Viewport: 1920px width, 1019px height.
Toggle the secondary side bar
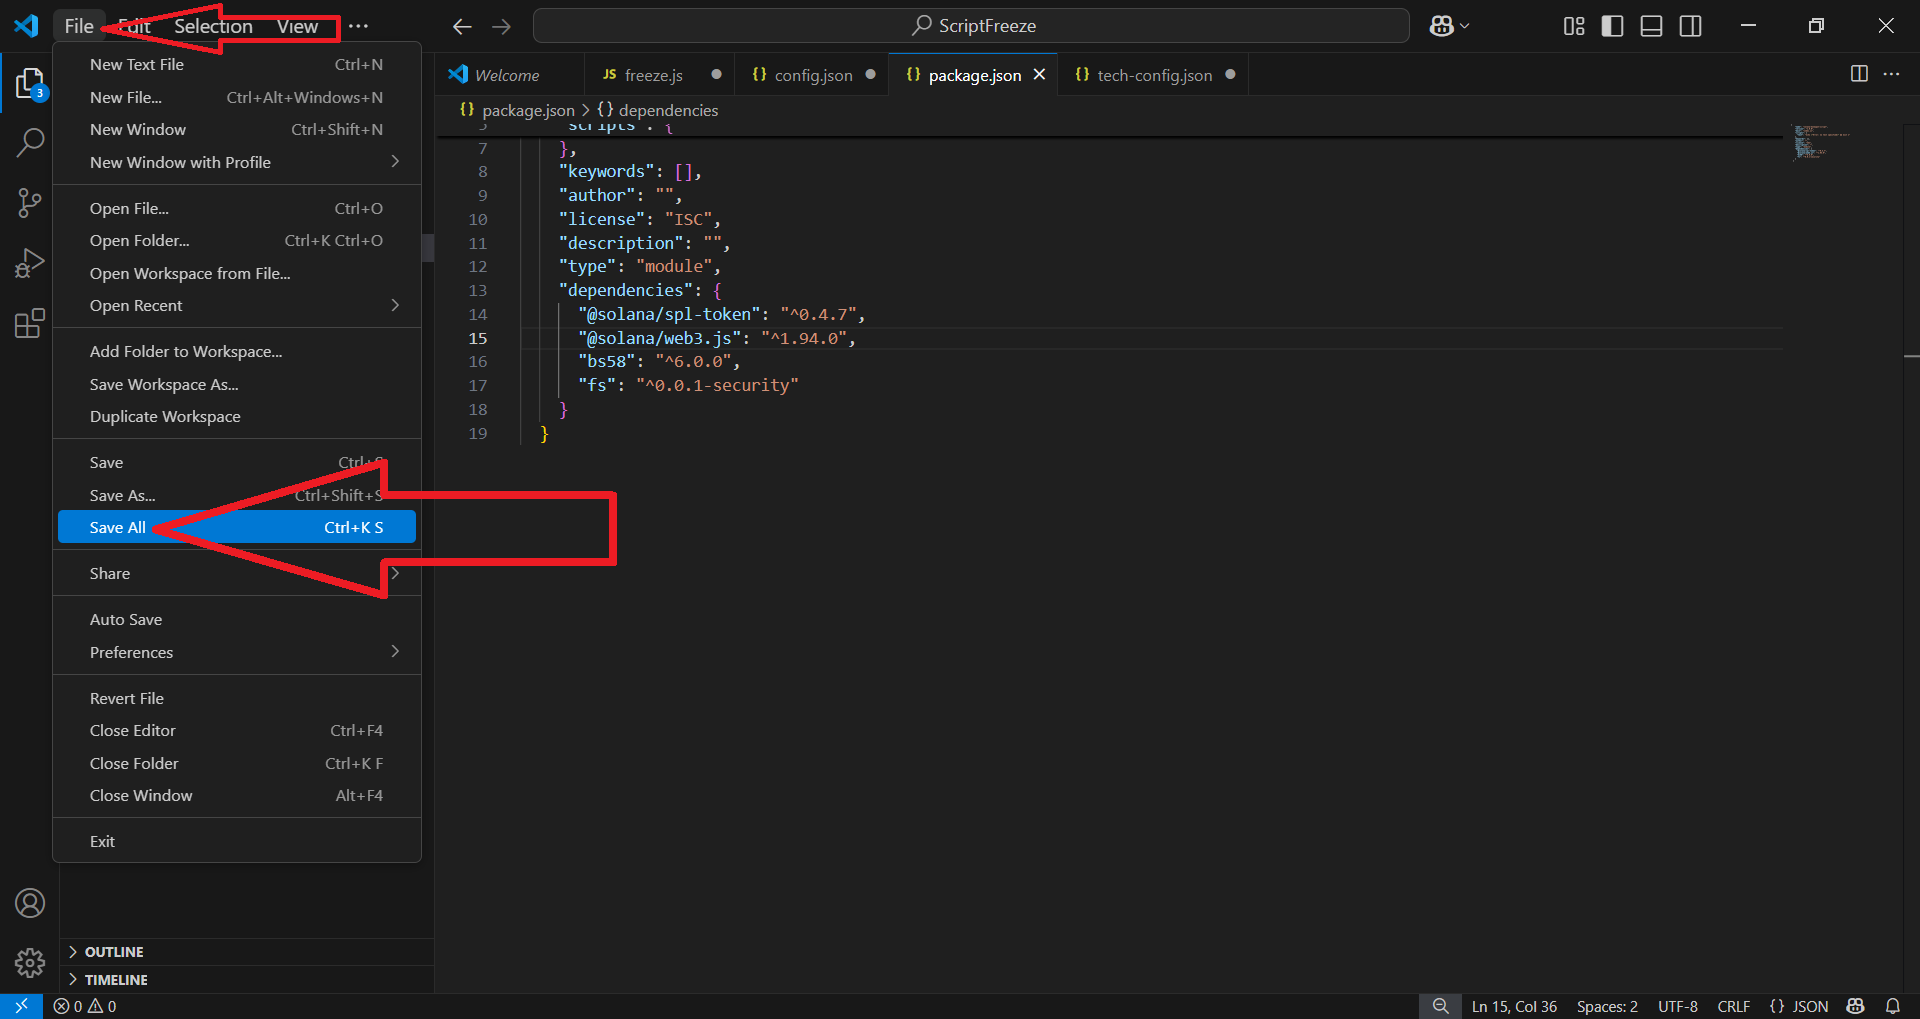tap(1691, 26)
